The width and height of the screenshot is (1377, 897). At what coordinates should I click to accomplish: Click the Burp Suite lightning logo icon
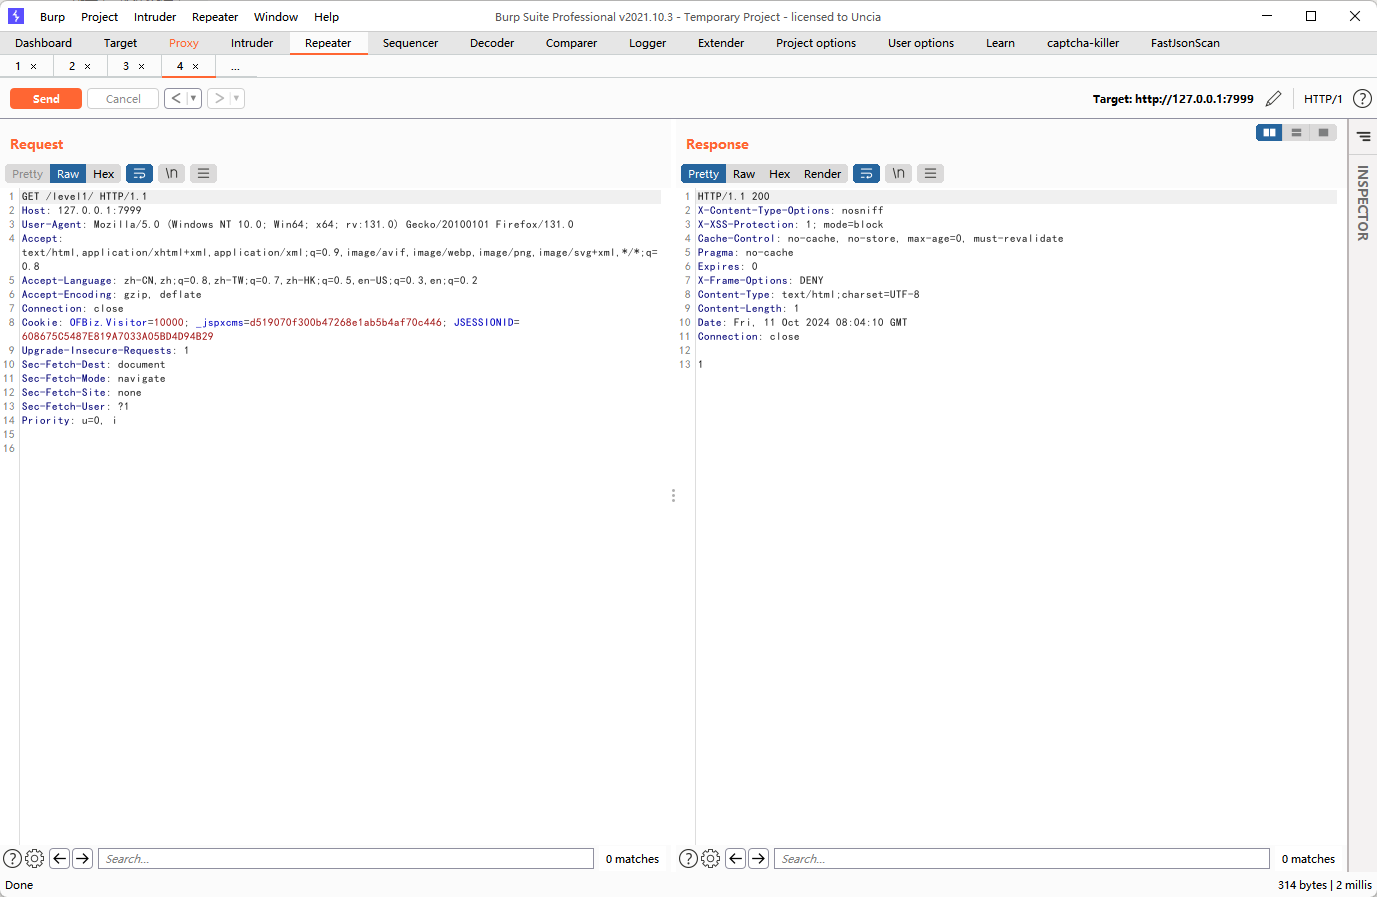tap(16, 16)
